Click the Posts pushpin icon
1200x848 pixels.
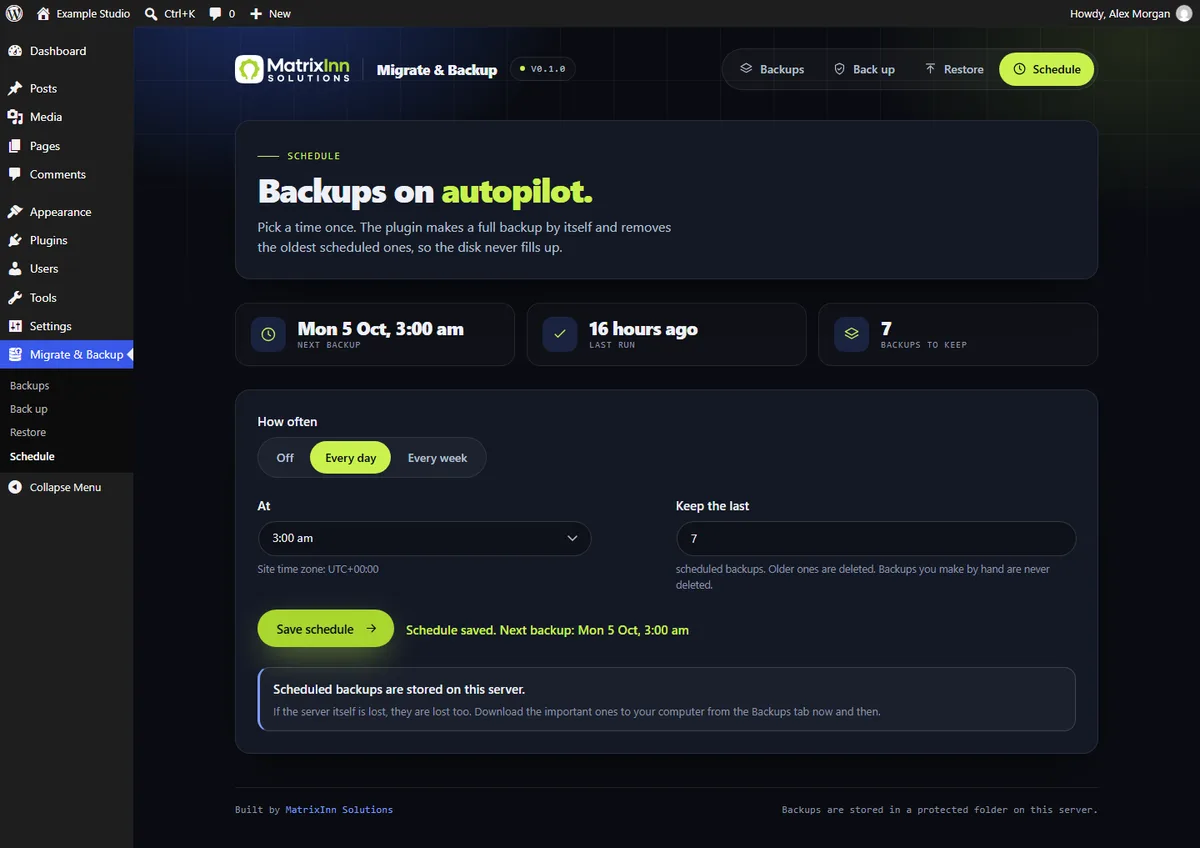click(15, 89)
